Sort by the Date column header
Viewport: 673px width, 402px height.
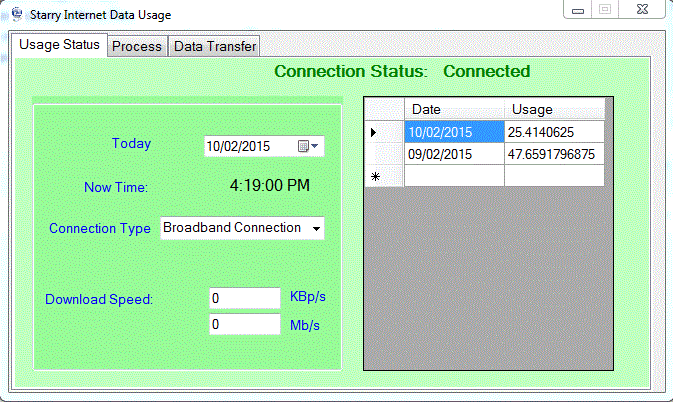[454, 109]
